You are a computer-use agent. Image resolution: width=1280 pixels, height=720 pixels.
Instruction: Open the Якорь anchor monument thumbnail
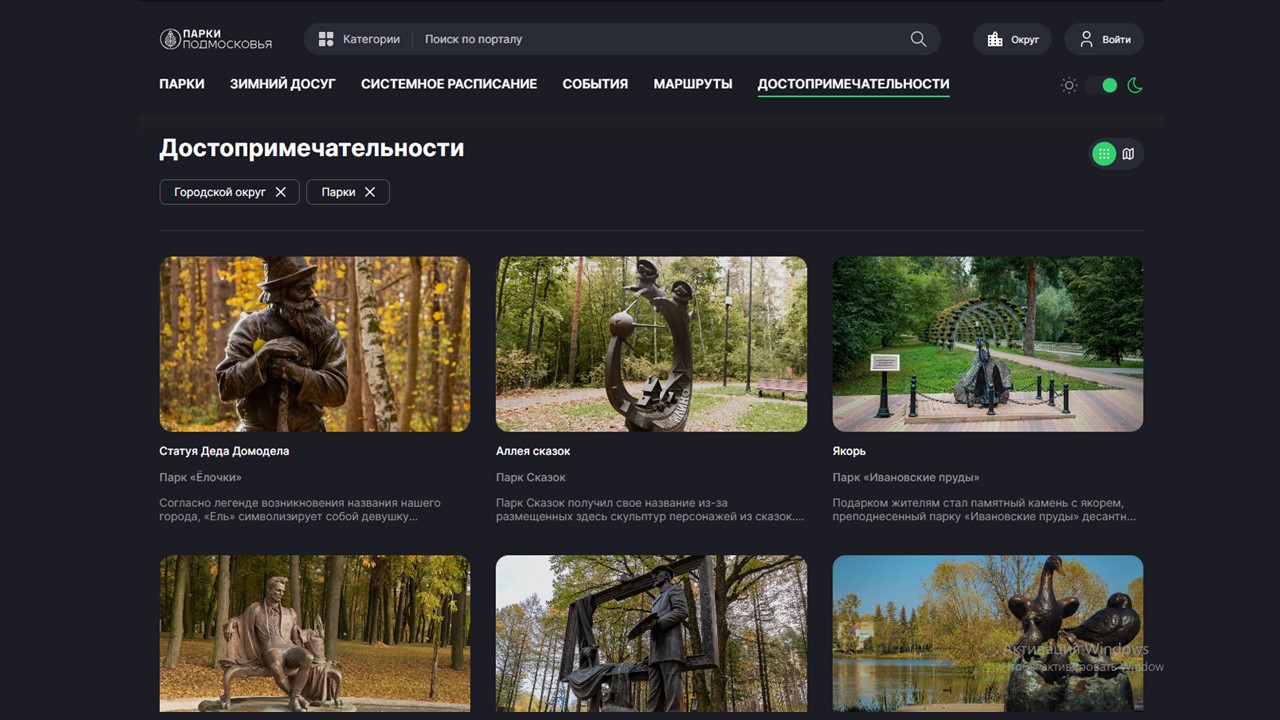988,344
